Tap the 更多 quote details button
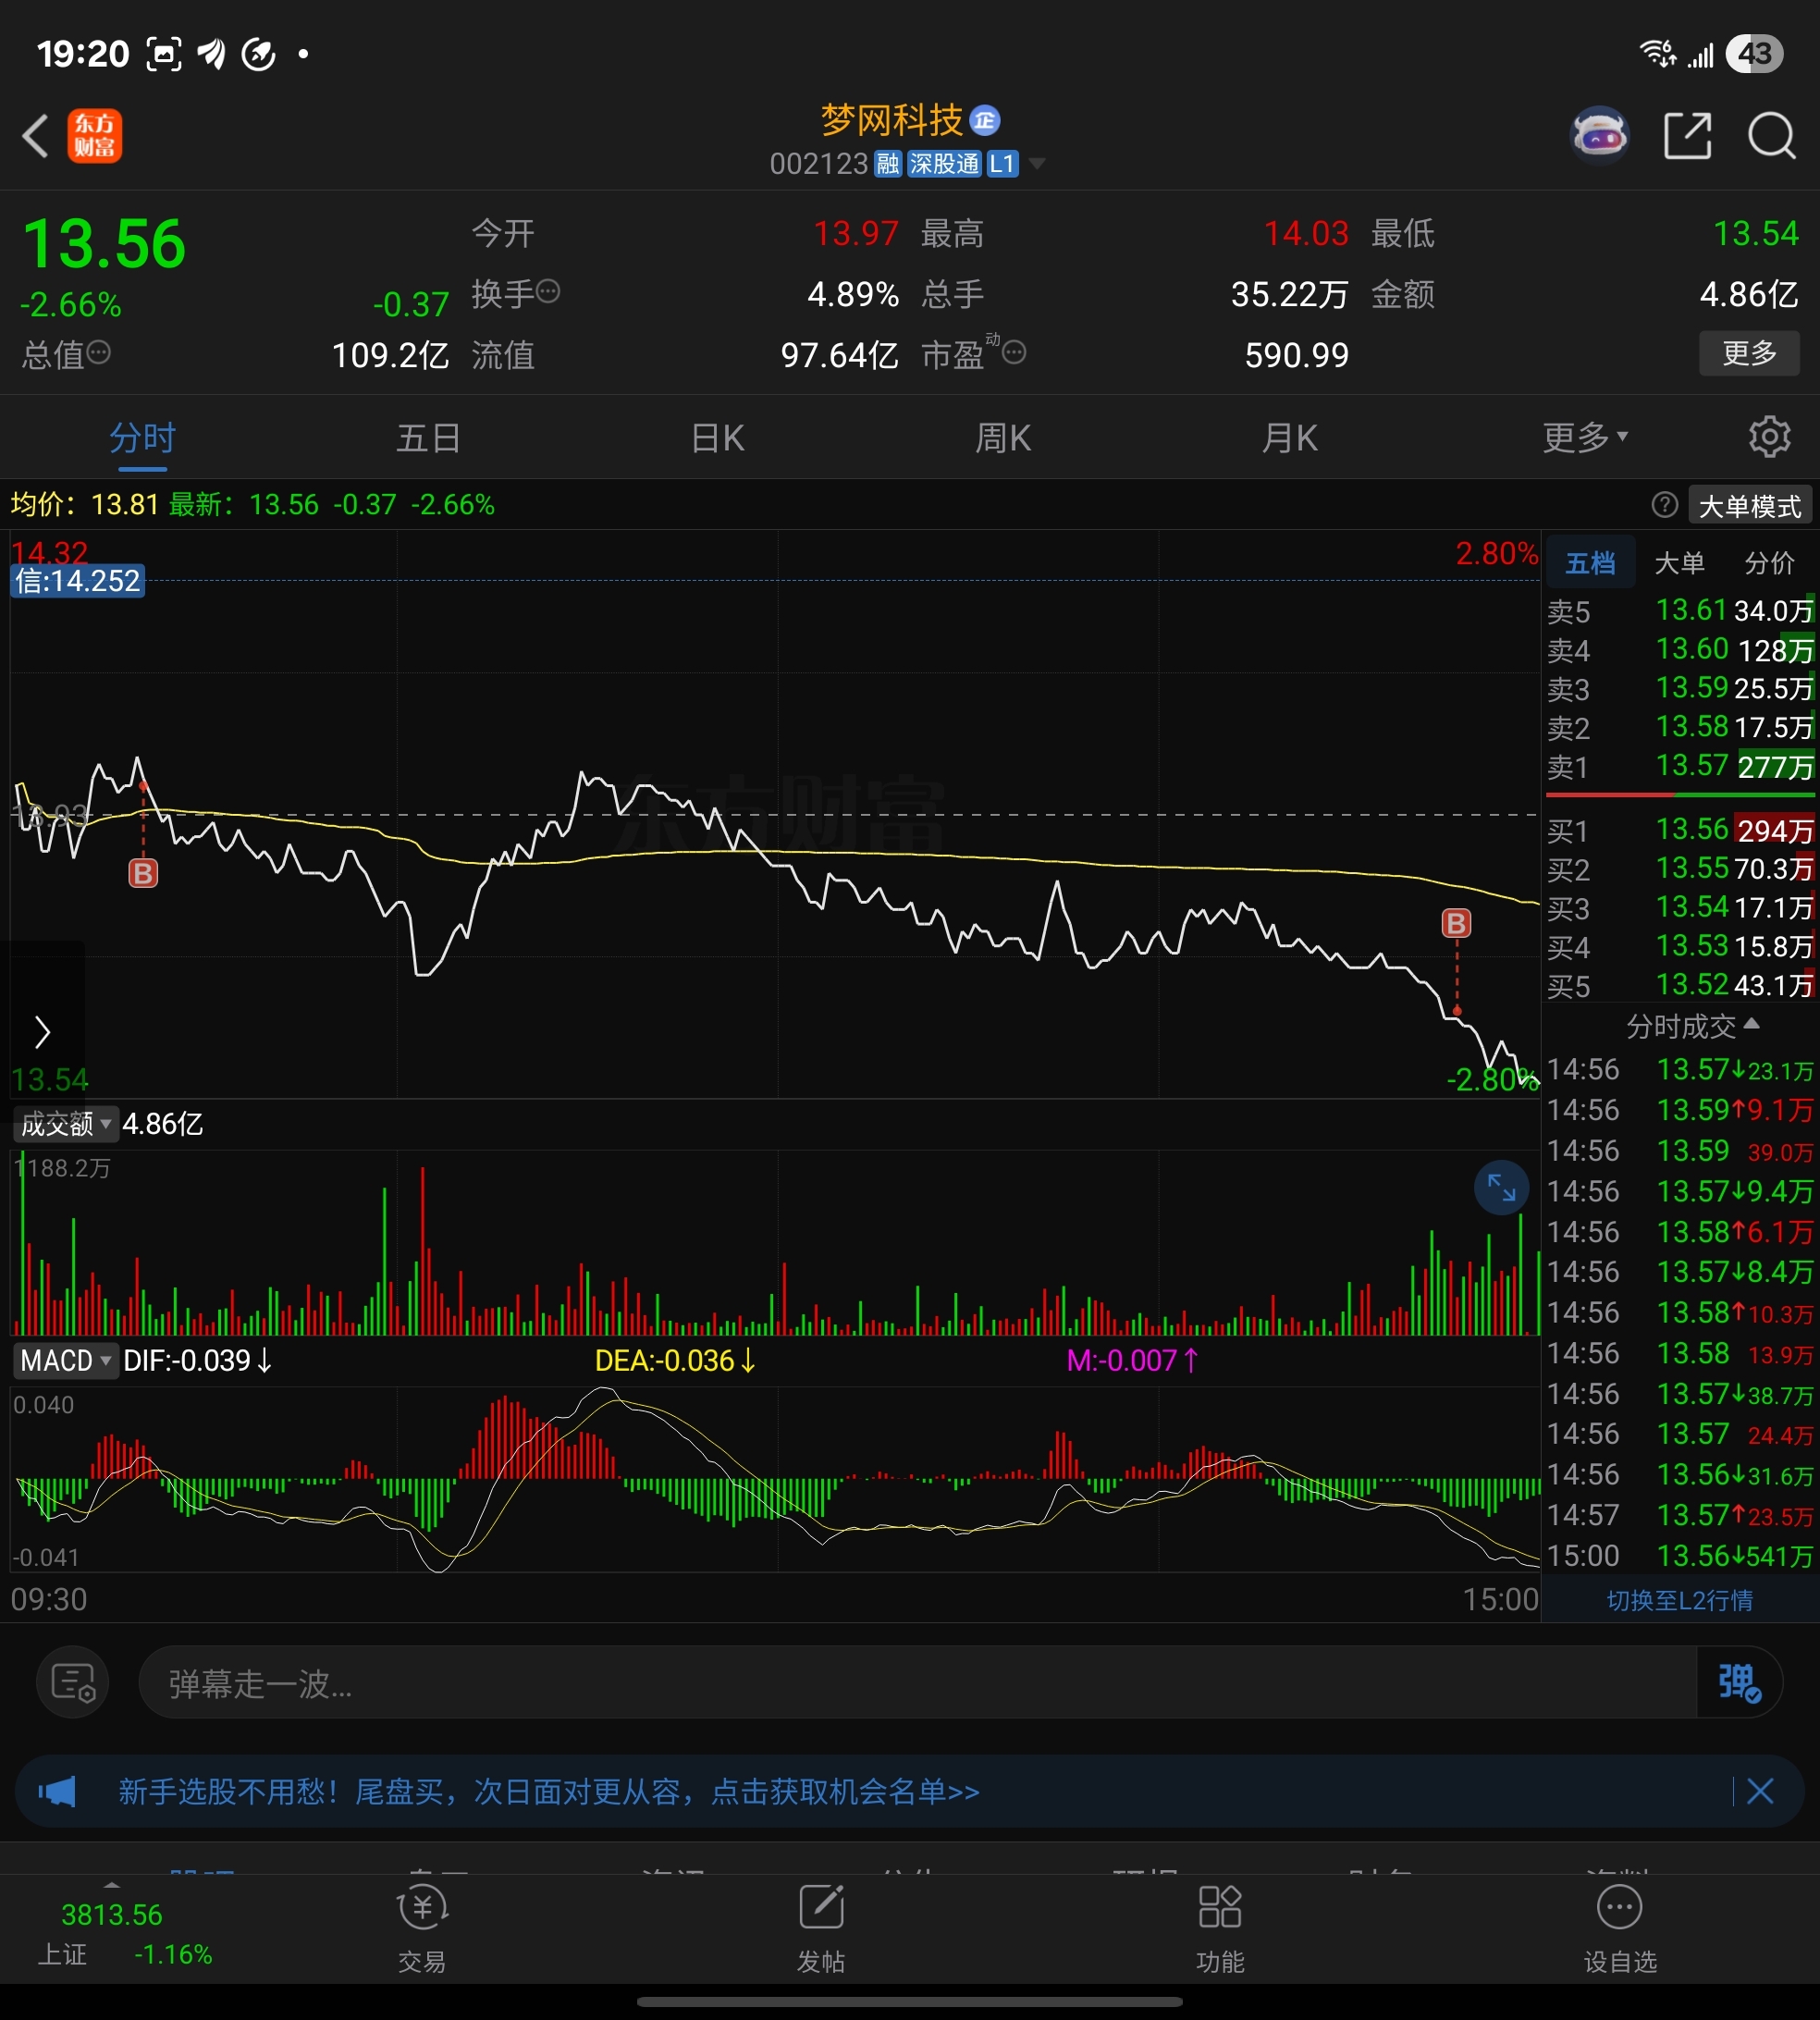This screenshot has height=2020, width=1820. 1749,353
